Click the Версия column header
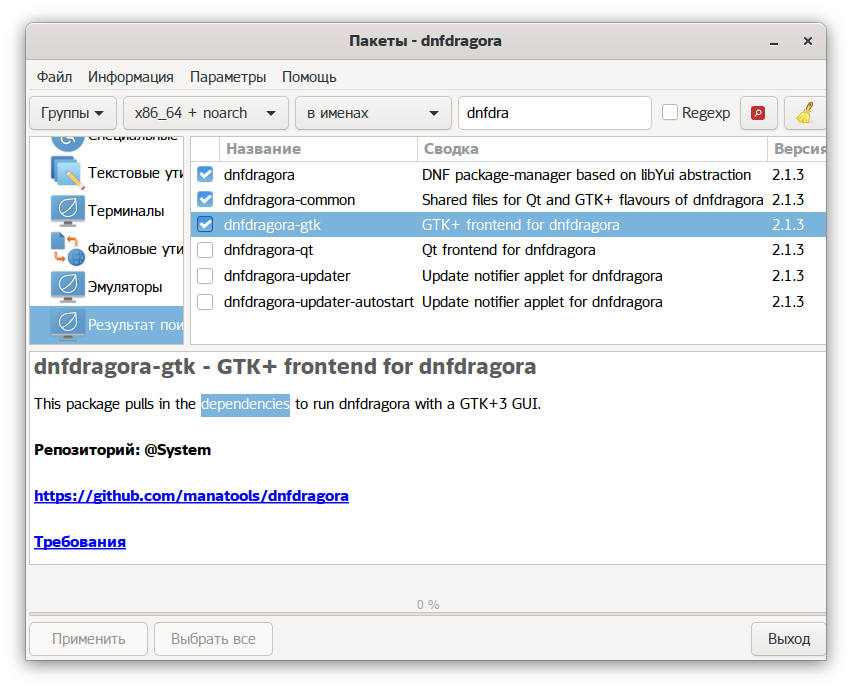 click(797, 149)
